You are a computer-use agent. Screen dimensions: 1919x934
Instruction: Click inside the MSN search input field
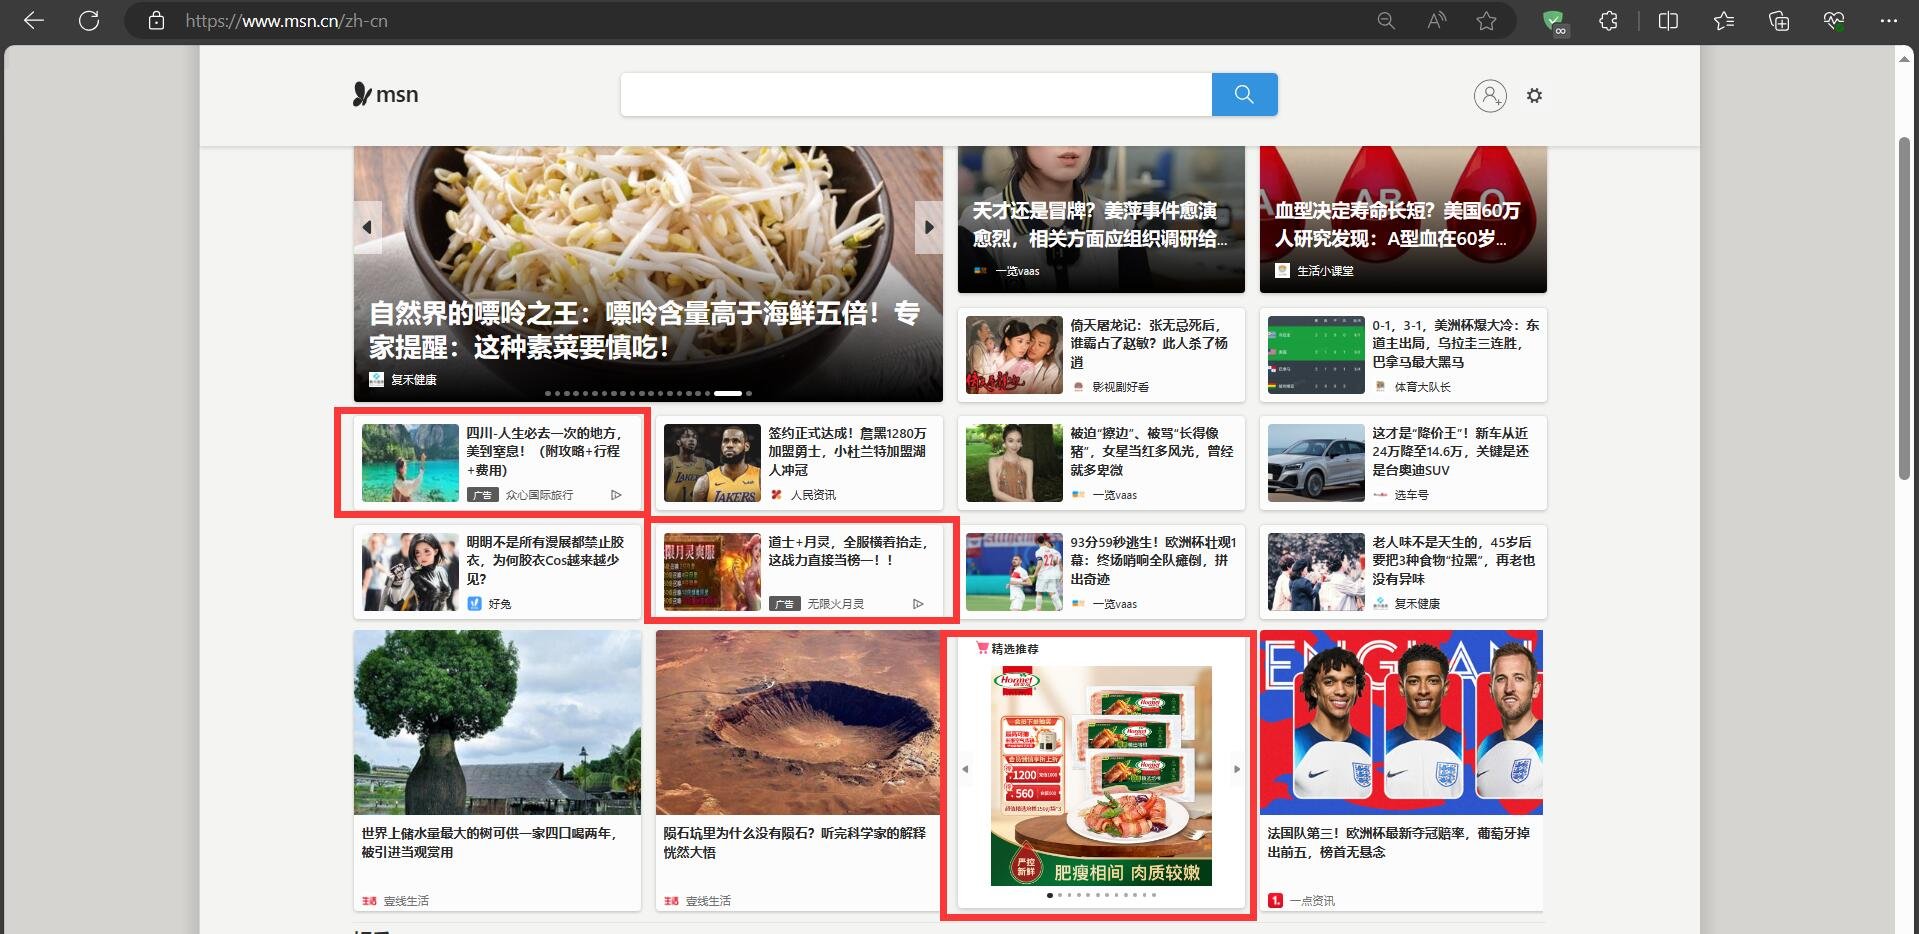coord(915,94)
